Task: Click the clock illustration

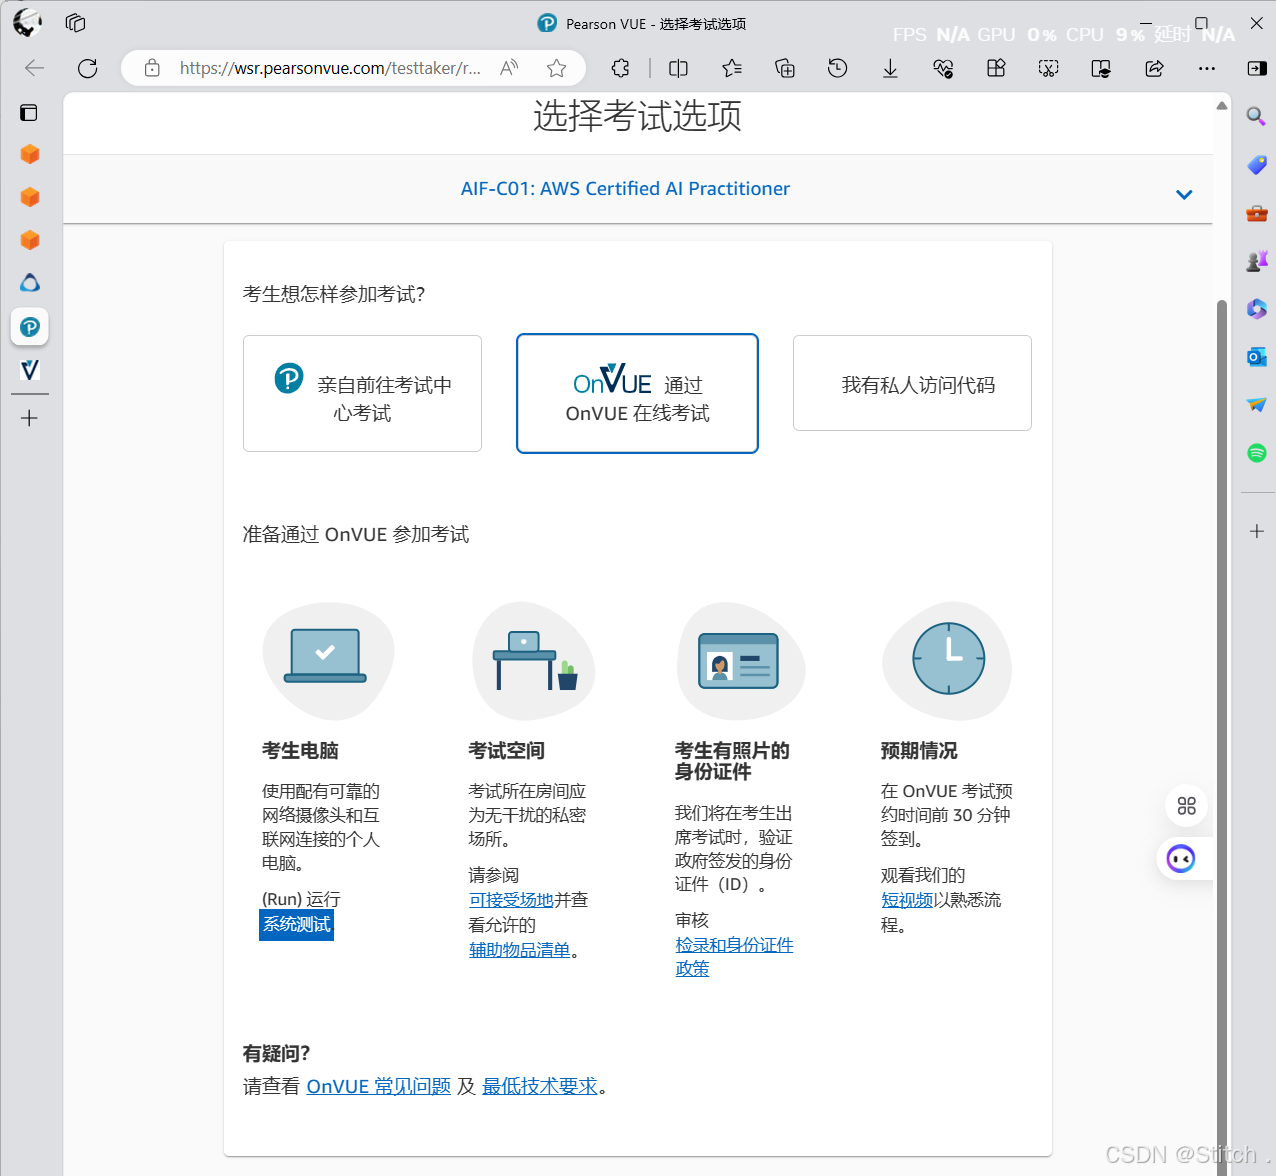Action: coord(947,660)
